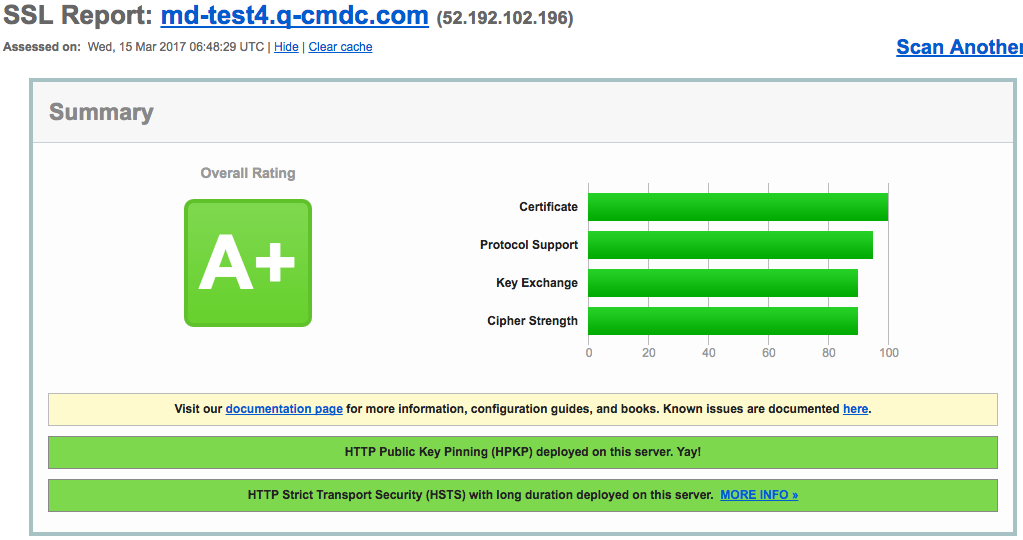Click the HSTS long duration banner text

point(480,495)
